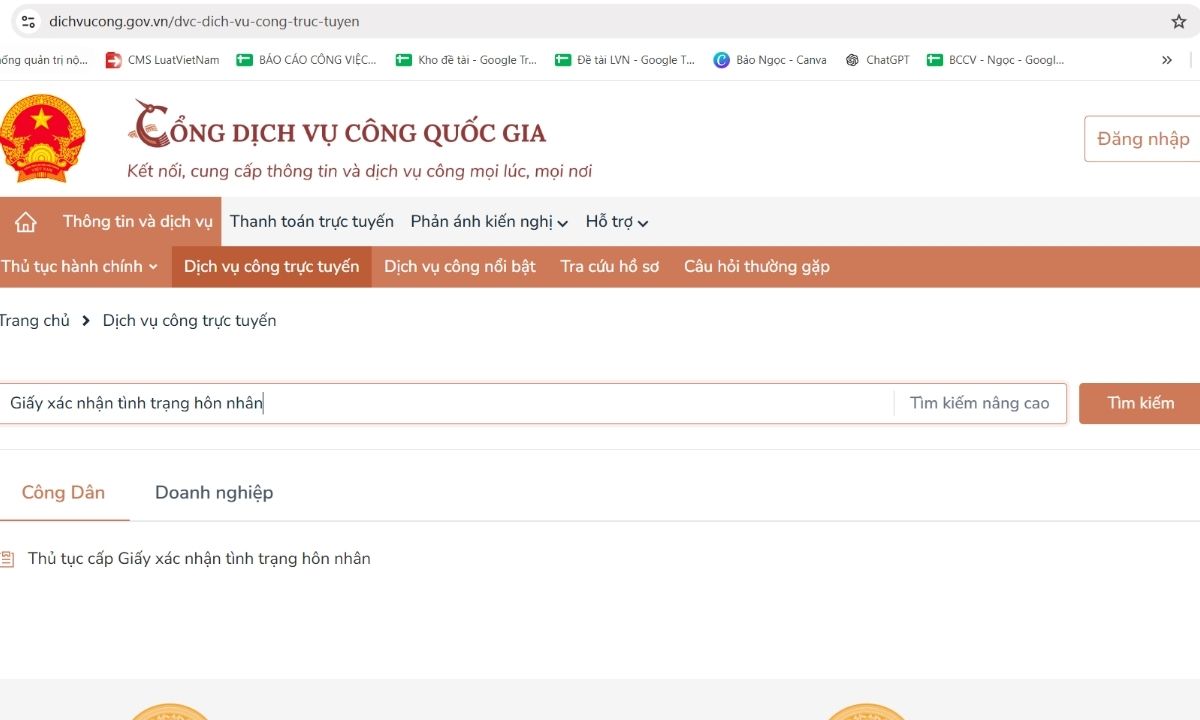Screen dimensions: 1200x720
Task: Bookmark page with the star icon
Action: (1179, 21)
